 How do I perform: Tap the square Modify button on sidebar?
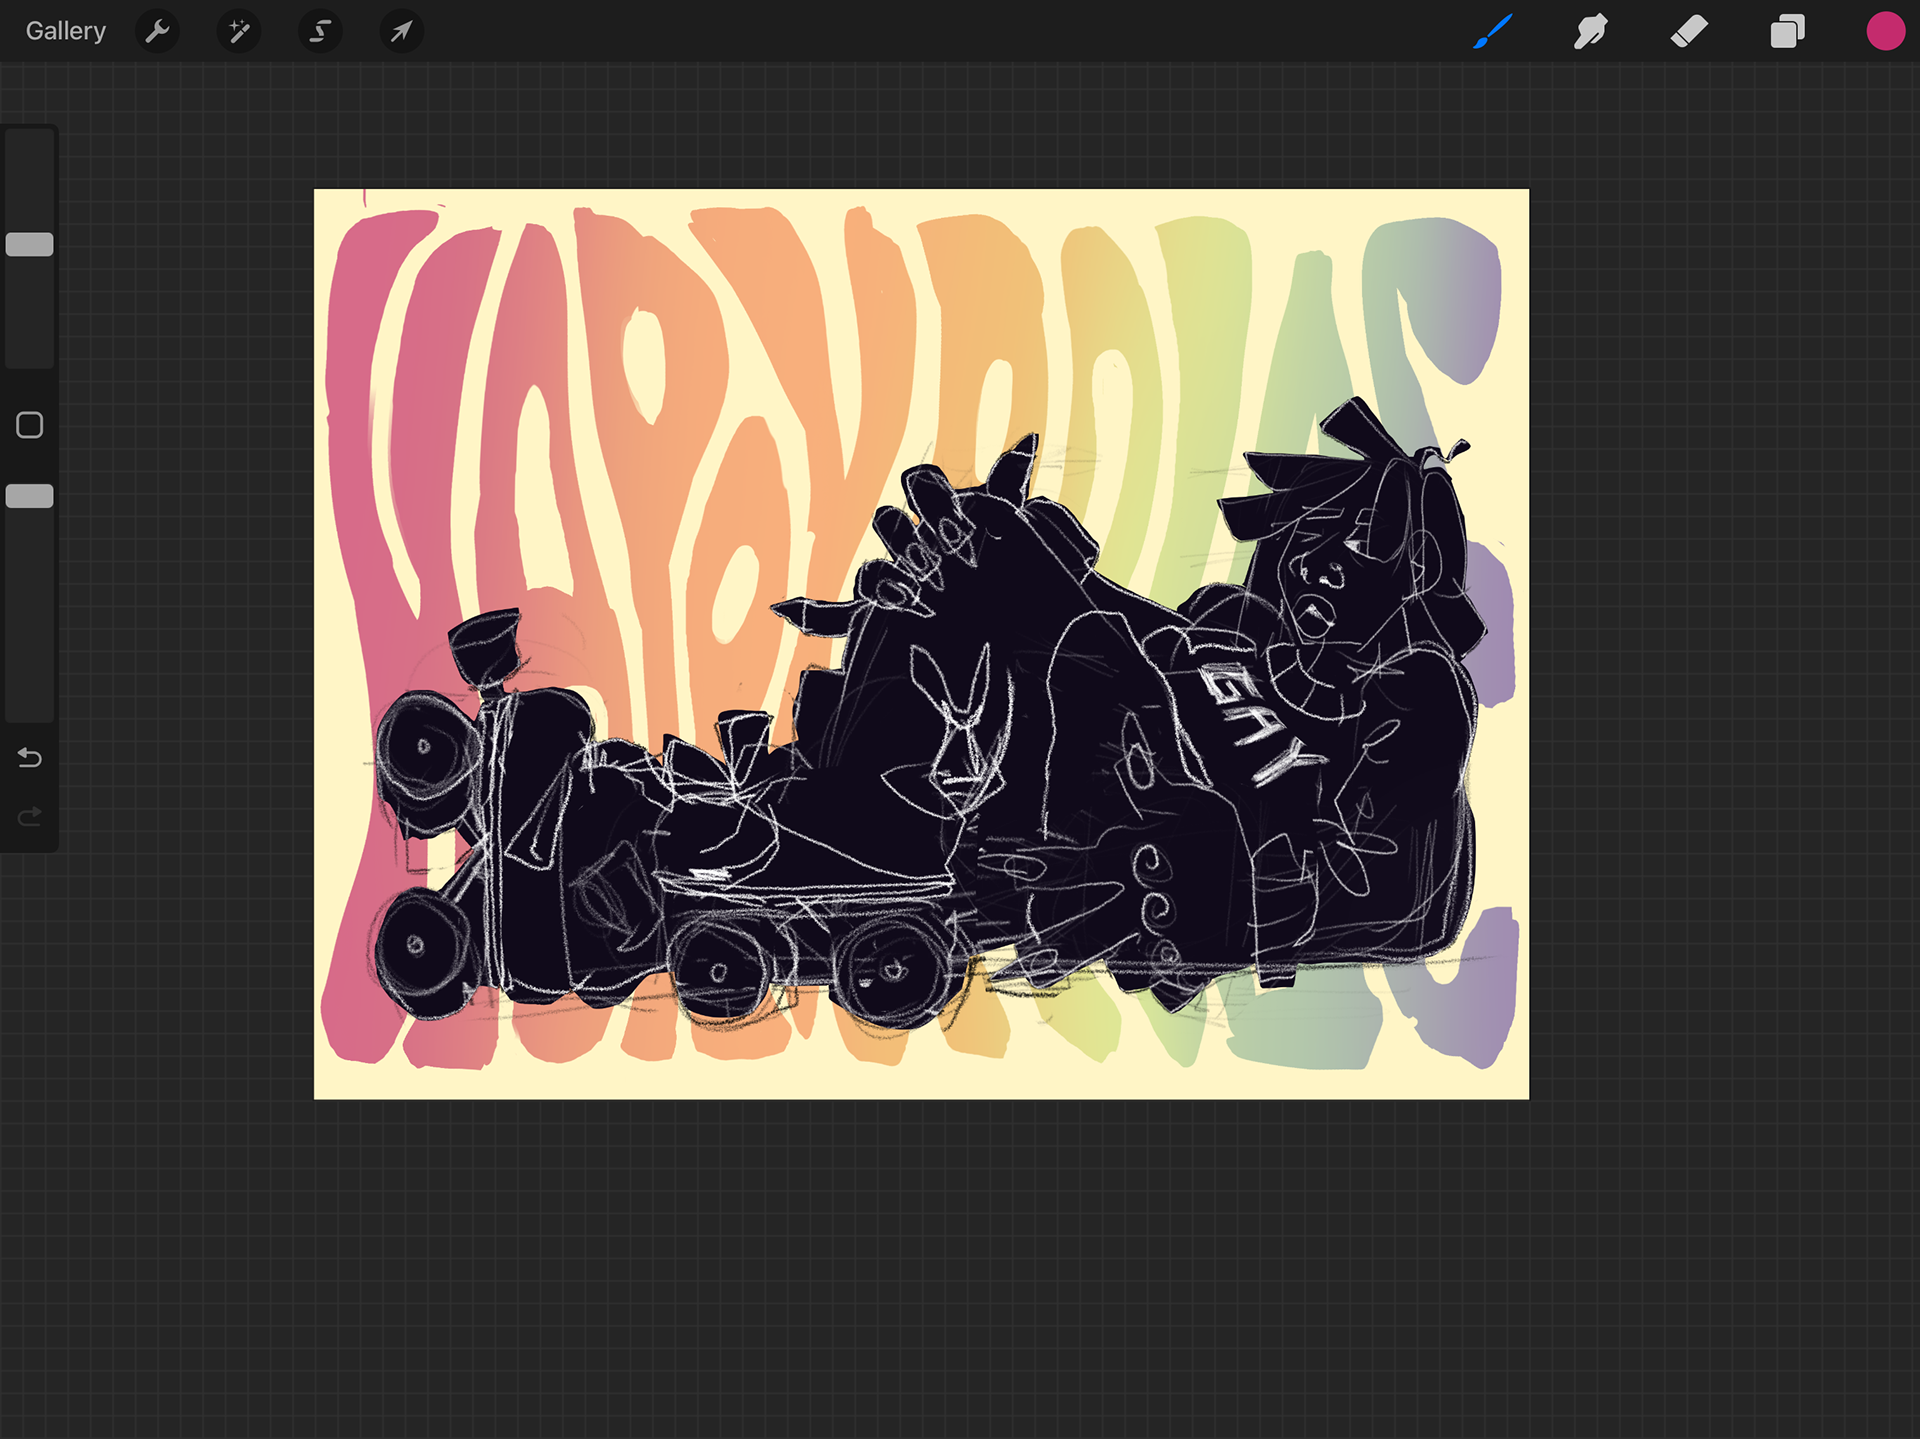(x=30, y=425)
